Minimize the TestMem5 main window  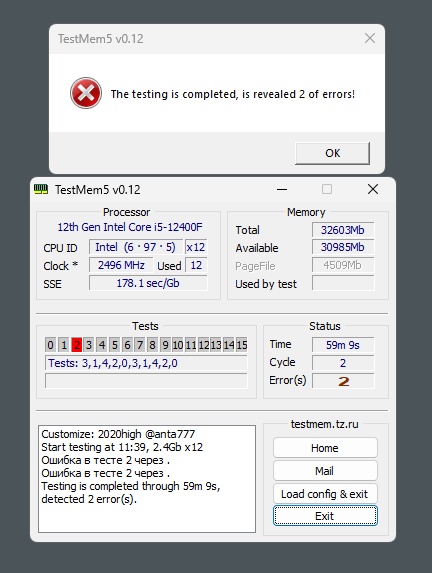point(282,189)
